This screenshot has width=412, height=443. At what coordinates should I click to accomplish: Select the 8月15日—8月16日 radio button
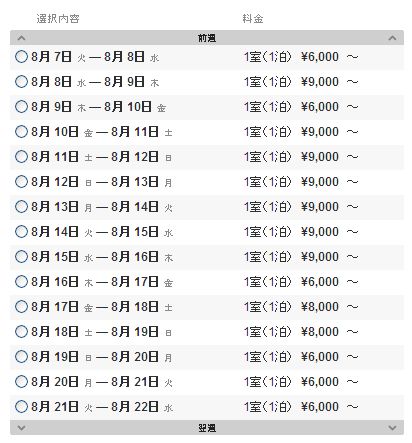[x=21, y=257]
